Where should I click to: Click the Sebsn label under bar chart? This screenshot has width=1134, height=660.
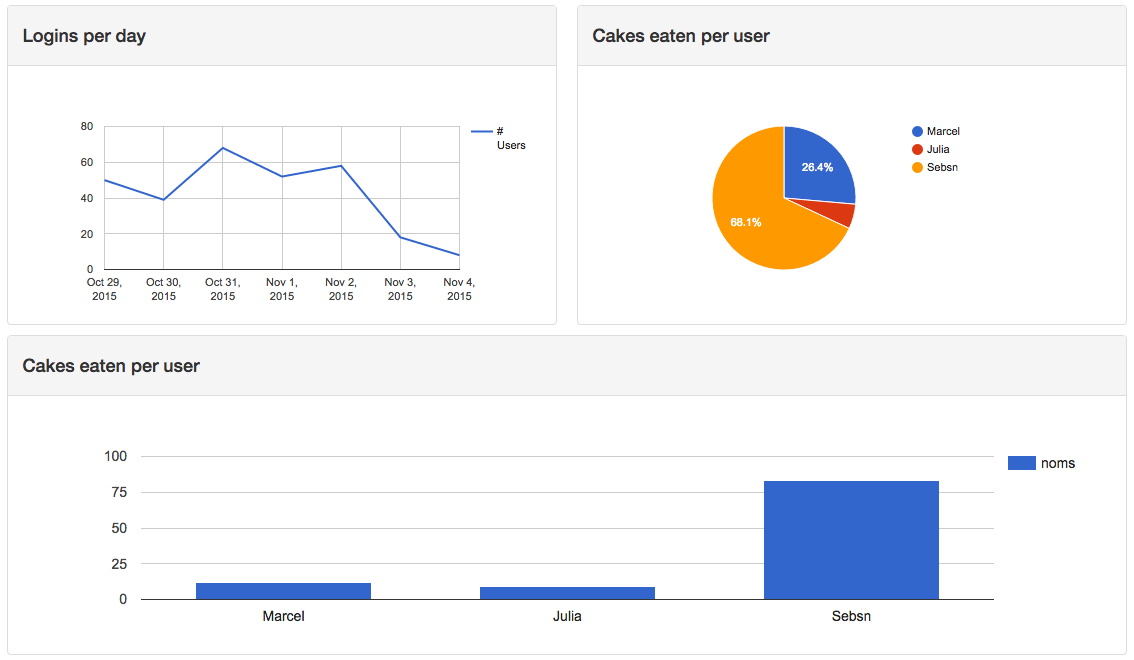[851, 617]
